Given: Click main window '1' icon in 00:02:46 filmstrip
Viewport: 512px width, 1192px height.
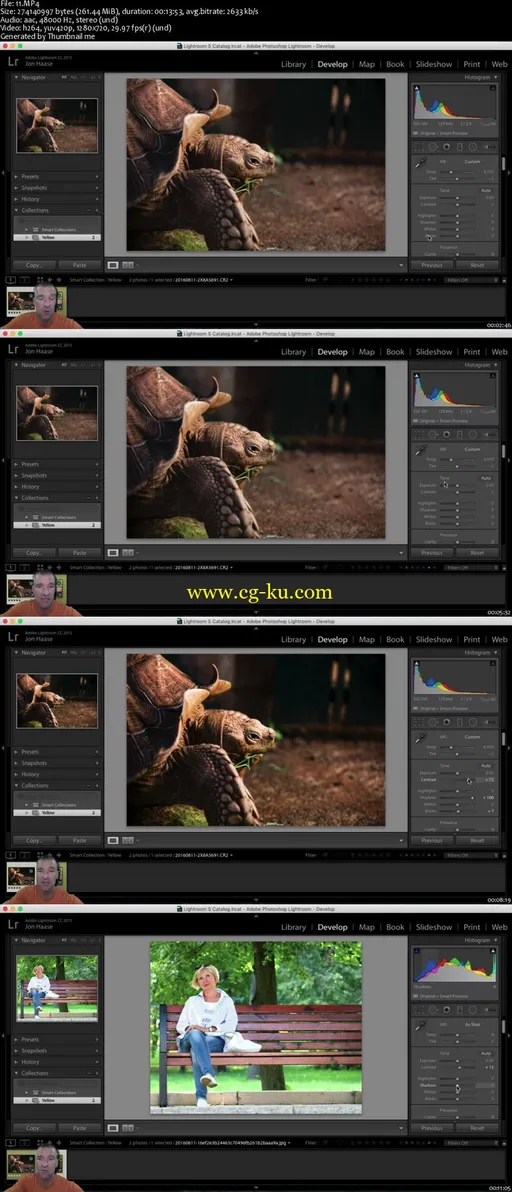Looking at the screenshot, I should click(11, 280).
